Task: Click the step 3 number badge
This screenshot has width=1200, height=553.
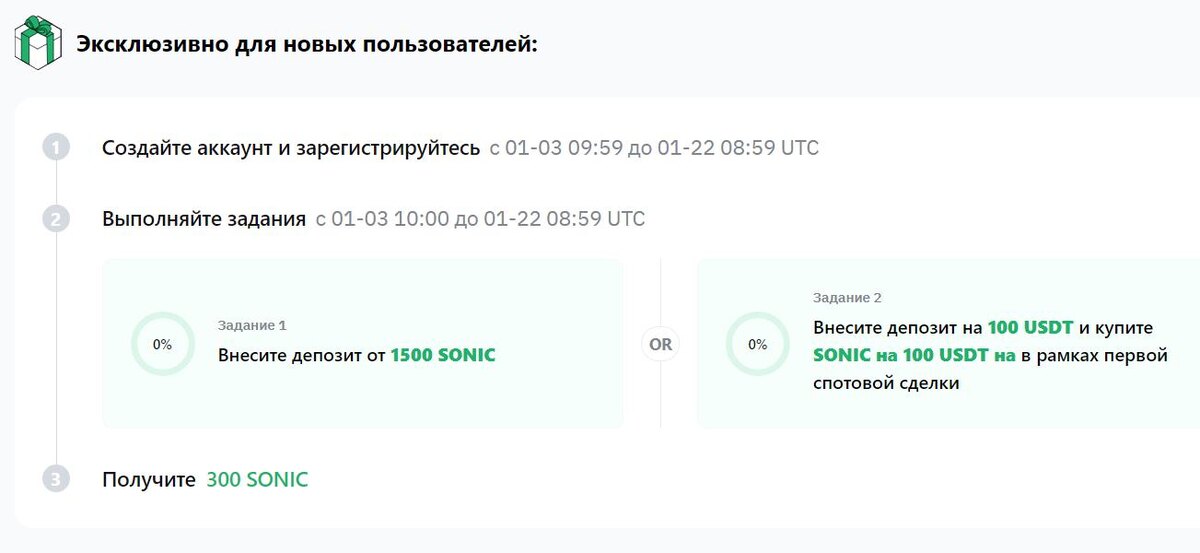Action: (56, 480)
